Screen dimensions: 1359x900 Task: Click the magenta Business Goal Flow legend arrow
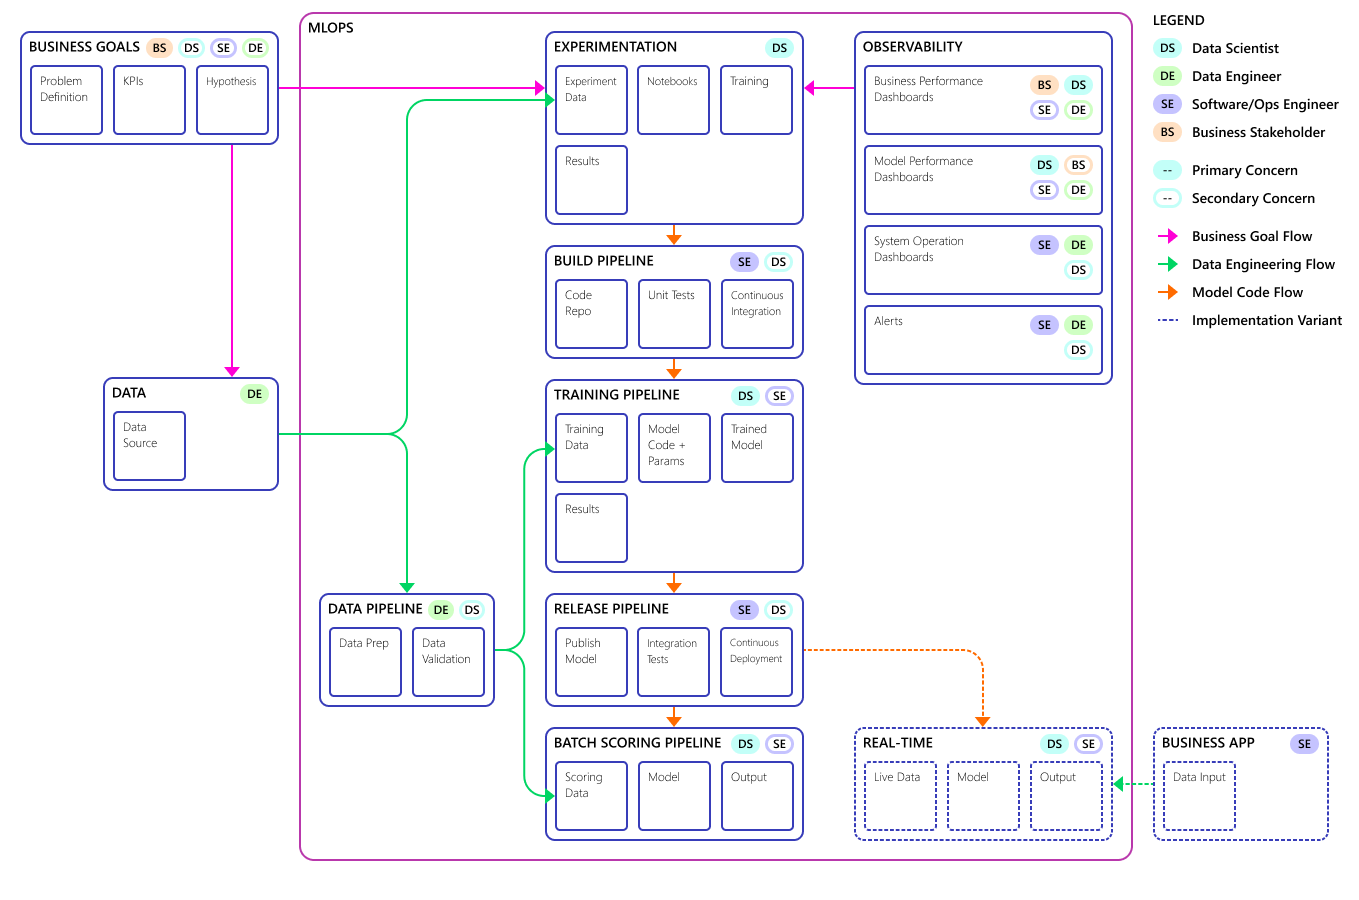coord(1167,236)
